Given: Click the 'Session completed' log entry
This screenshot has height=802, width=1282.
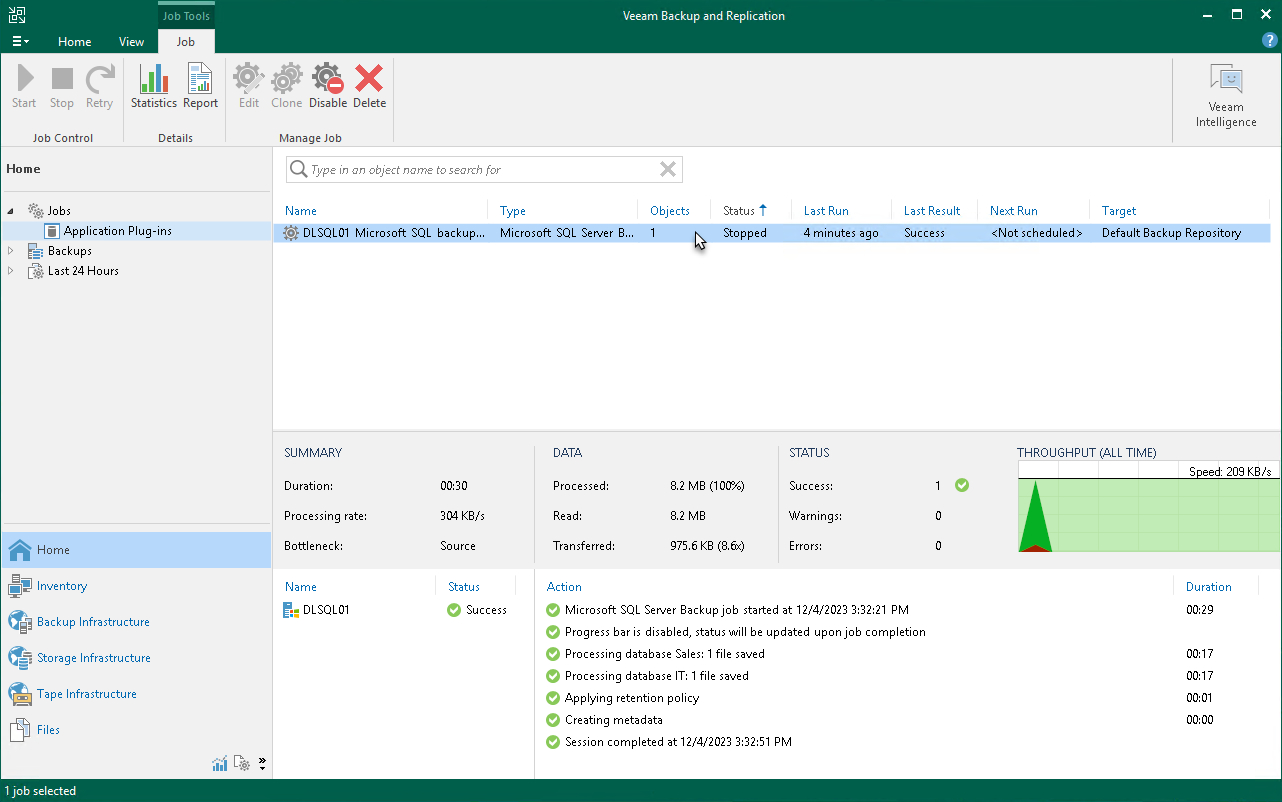Looking at the screenshot, I should [678, 742].
